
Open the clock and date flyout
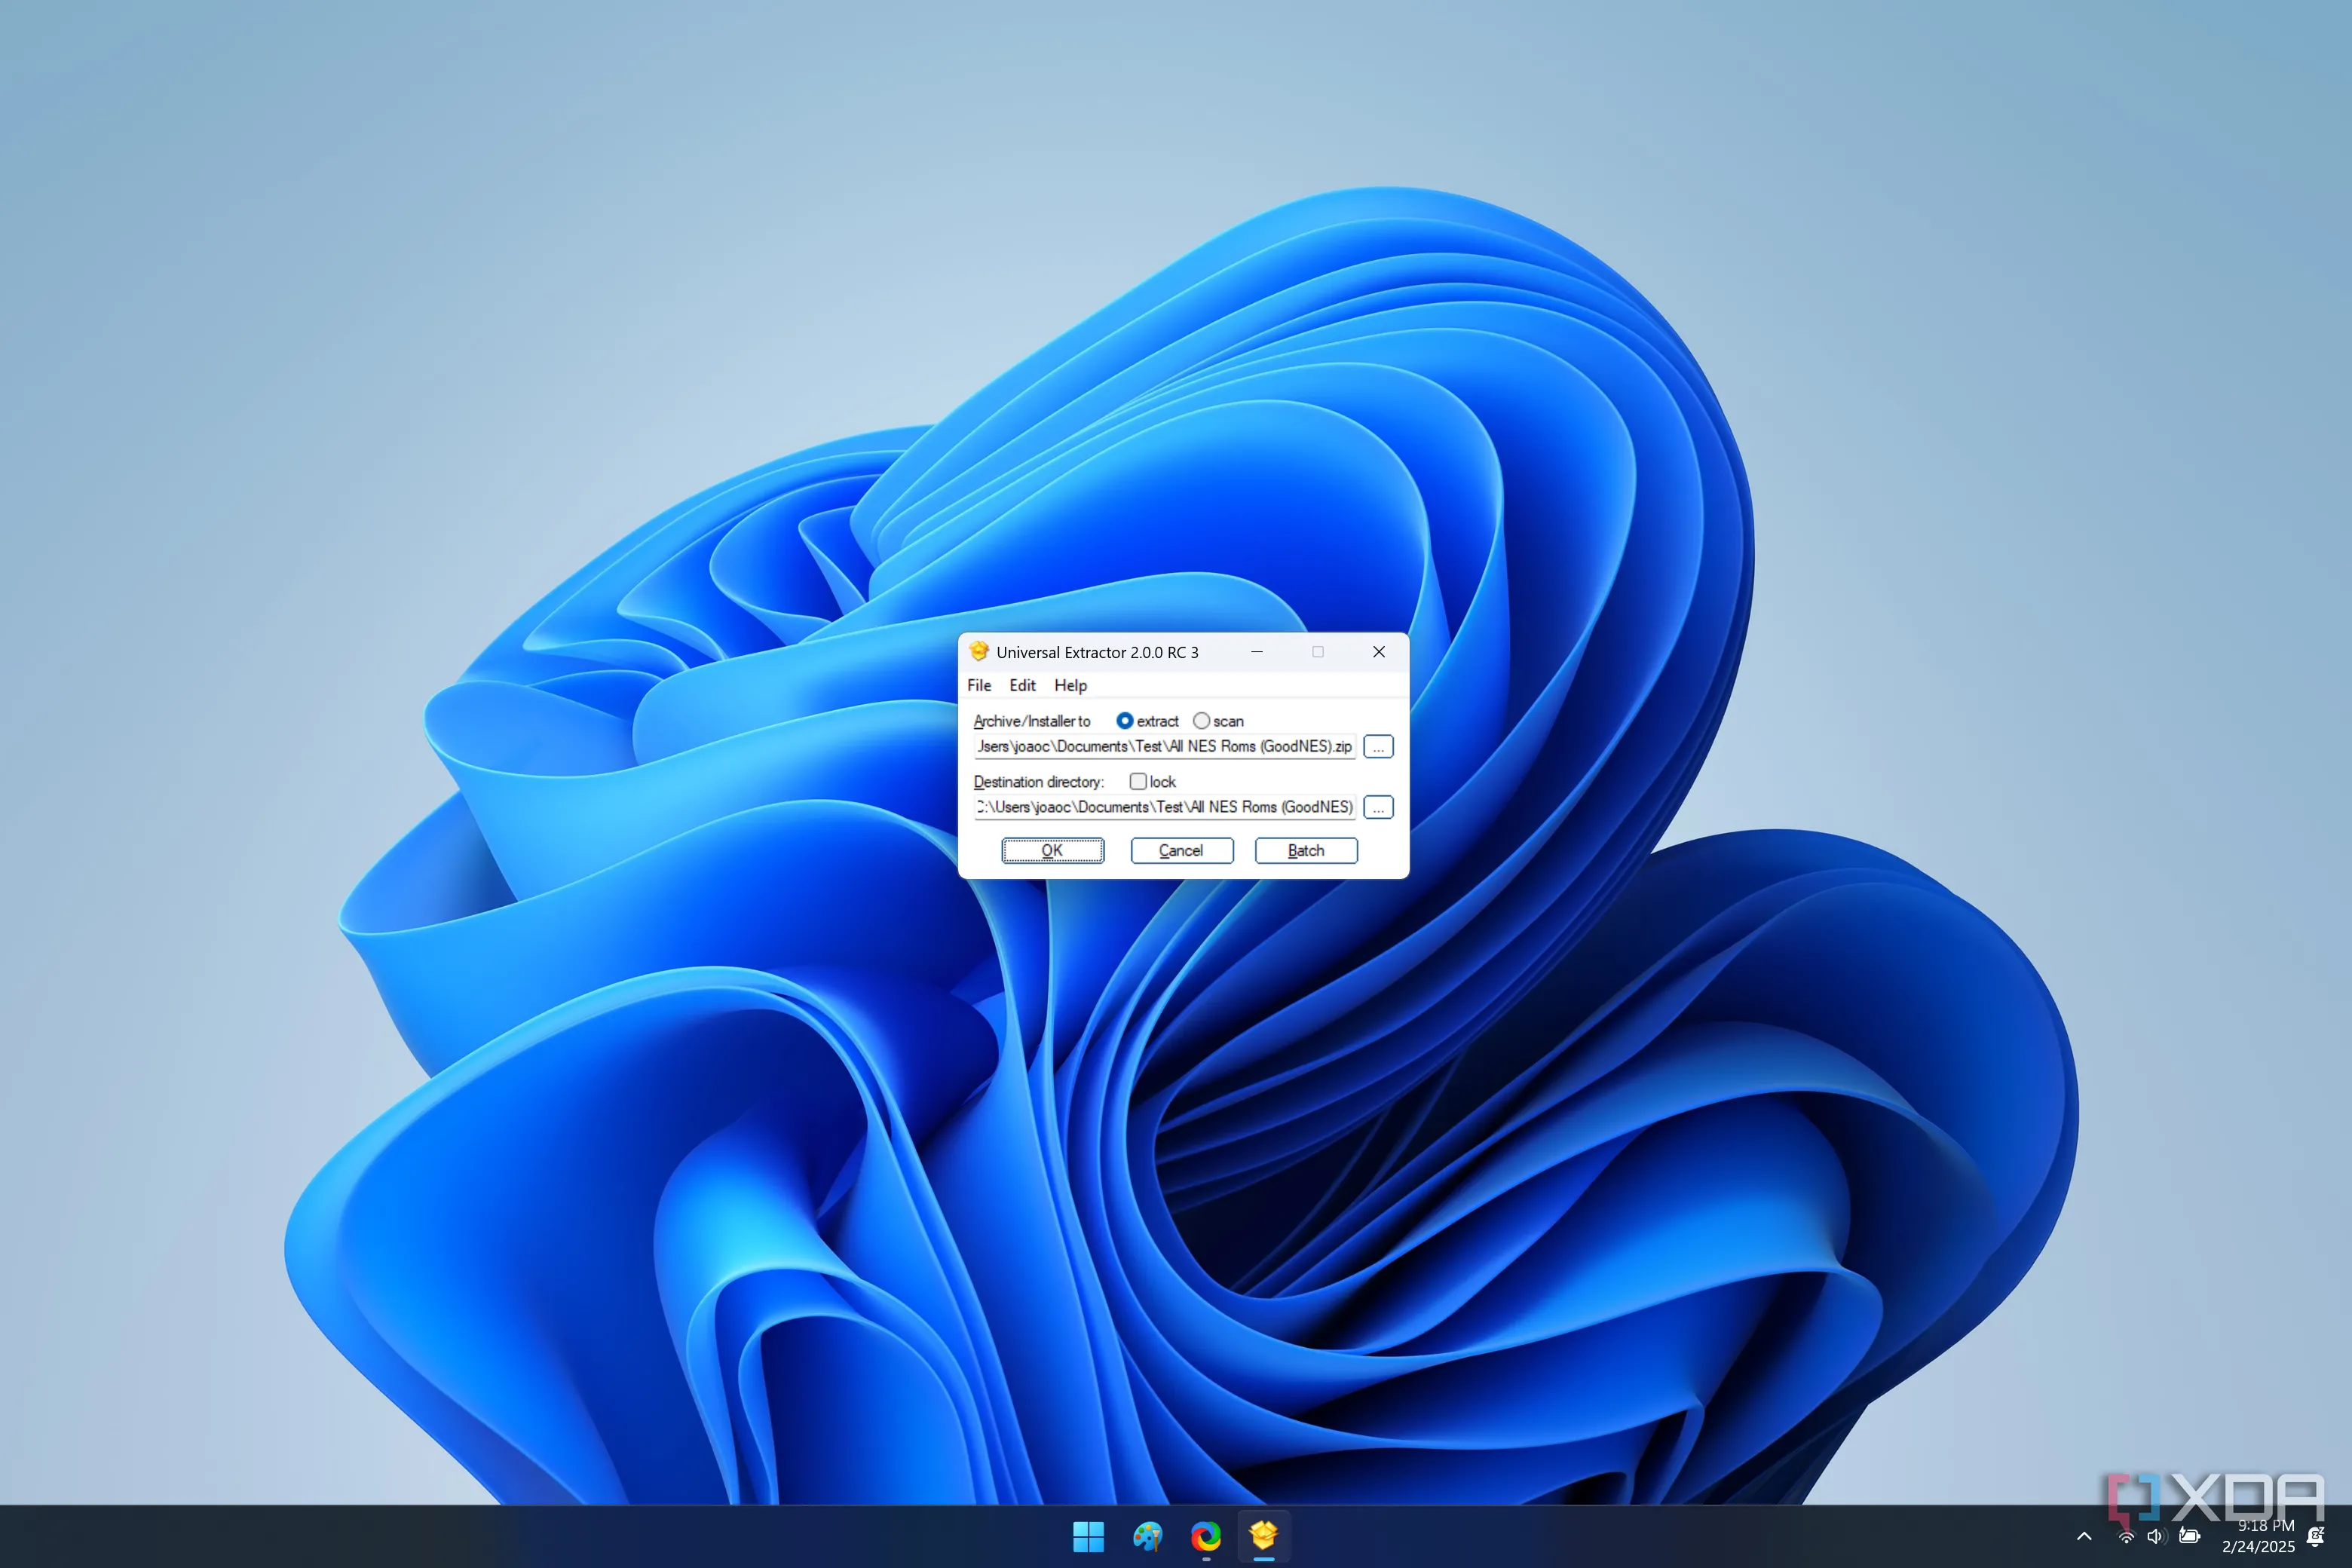2258,1536
